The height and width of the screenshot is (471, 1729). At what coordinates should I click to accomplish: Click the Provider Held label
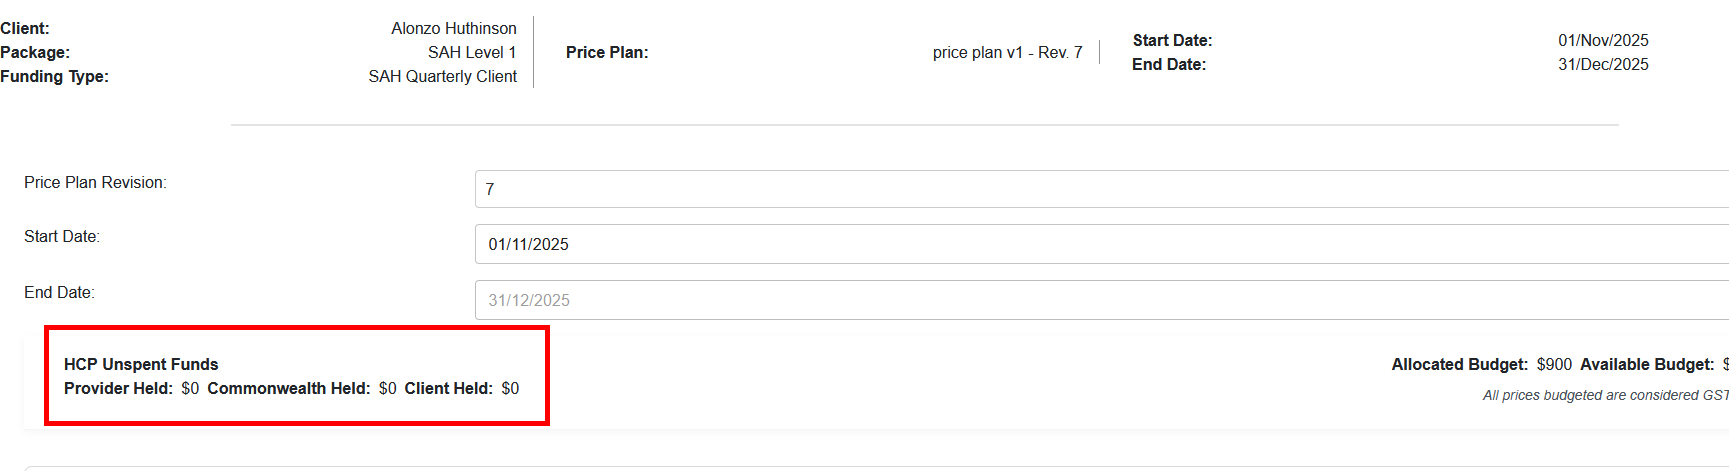(118, 388)
